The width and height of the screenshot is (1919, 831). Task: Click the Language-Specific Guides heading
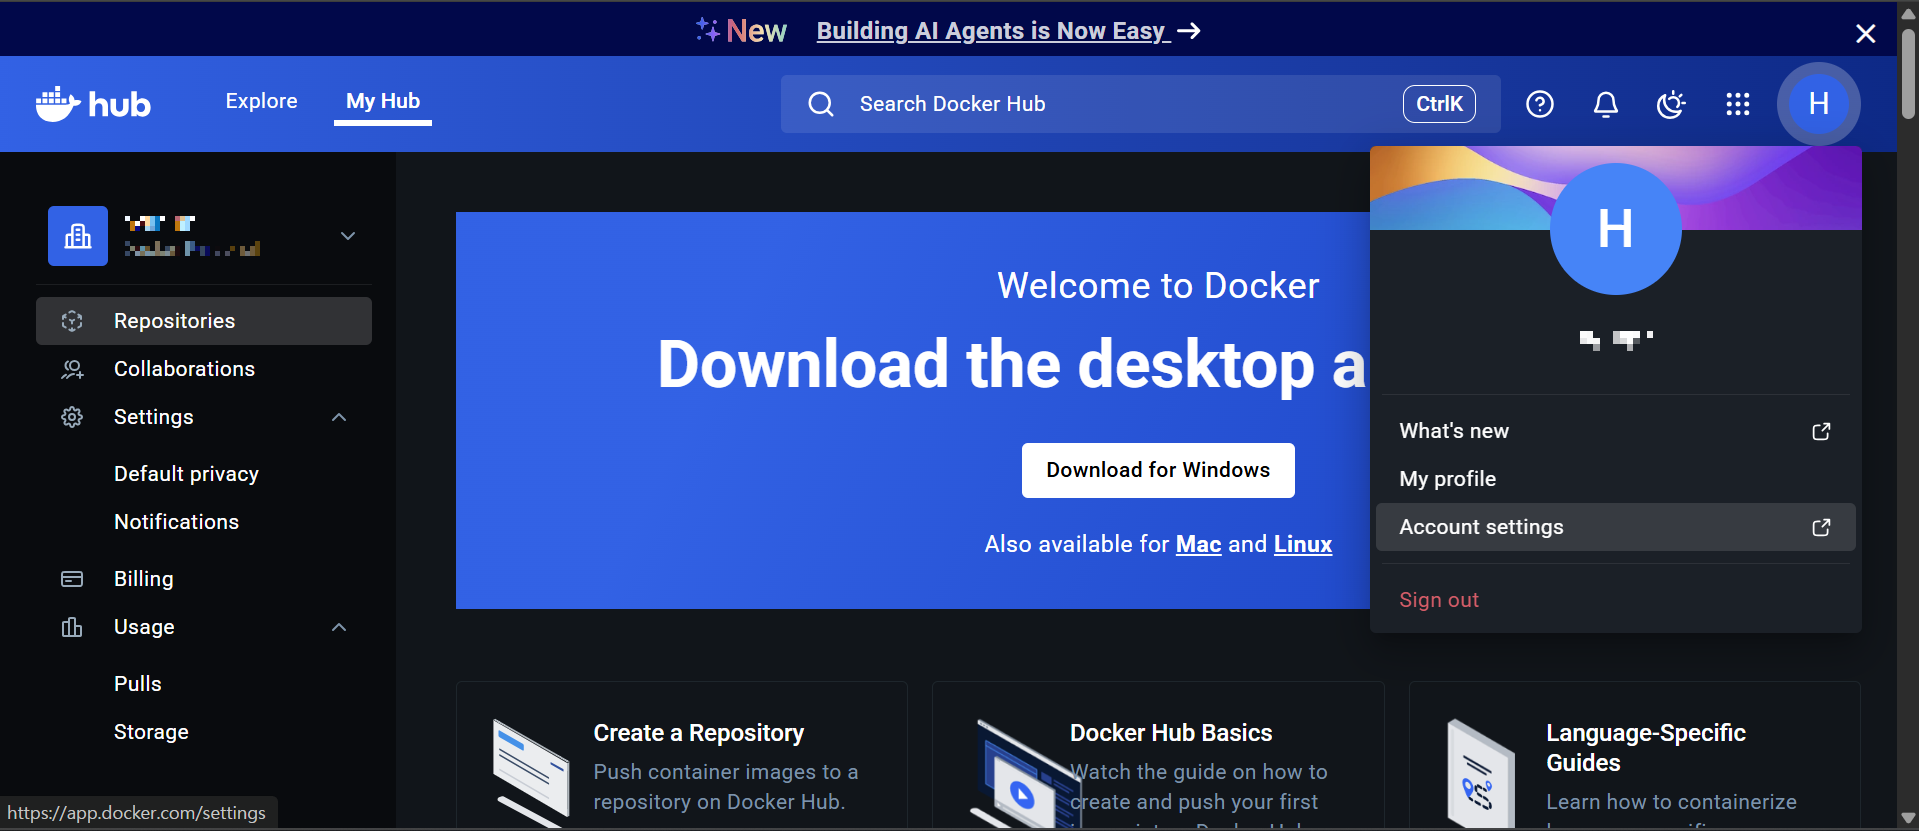1646,748
